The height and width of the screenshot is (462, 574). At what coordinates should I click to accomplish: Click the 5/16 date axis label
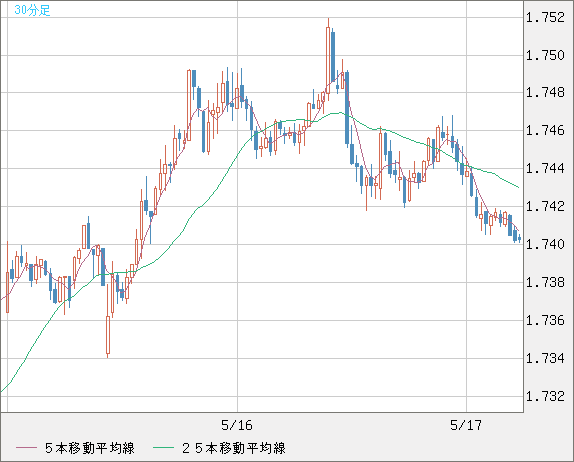click(237, 425)
